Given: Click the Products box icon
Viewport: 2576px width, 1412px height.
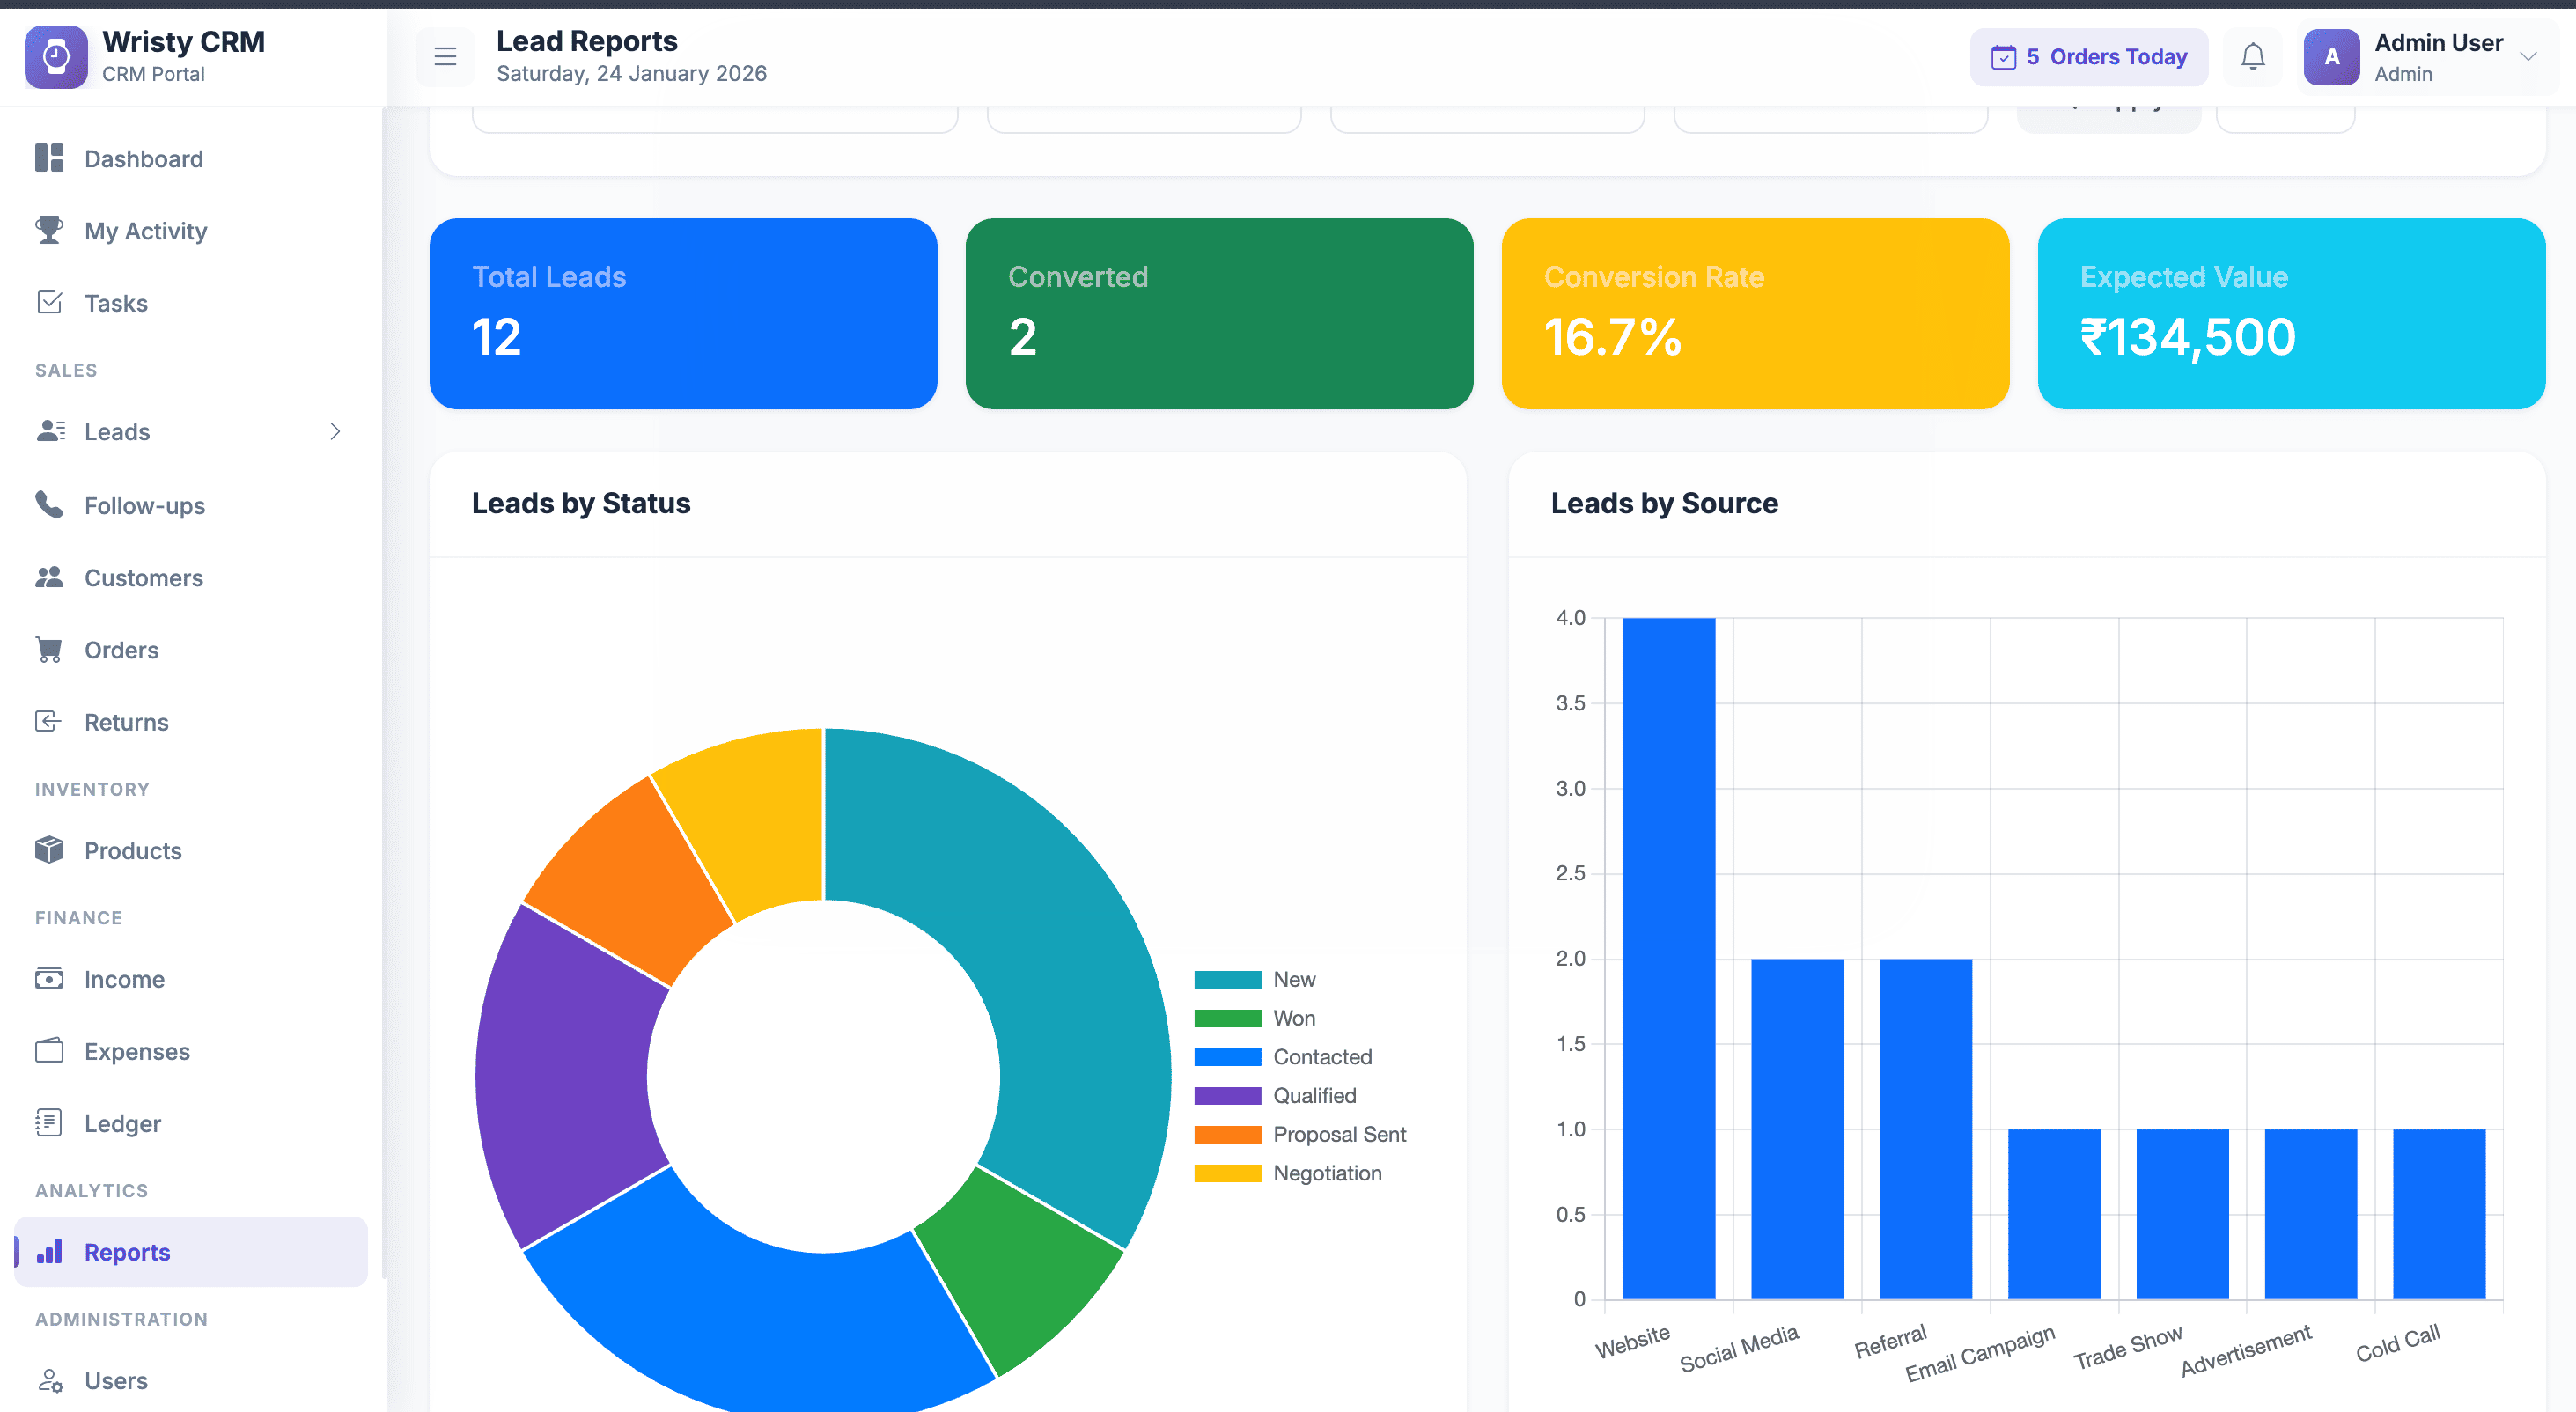Looking at the screenshot, I should coord(49,850).
